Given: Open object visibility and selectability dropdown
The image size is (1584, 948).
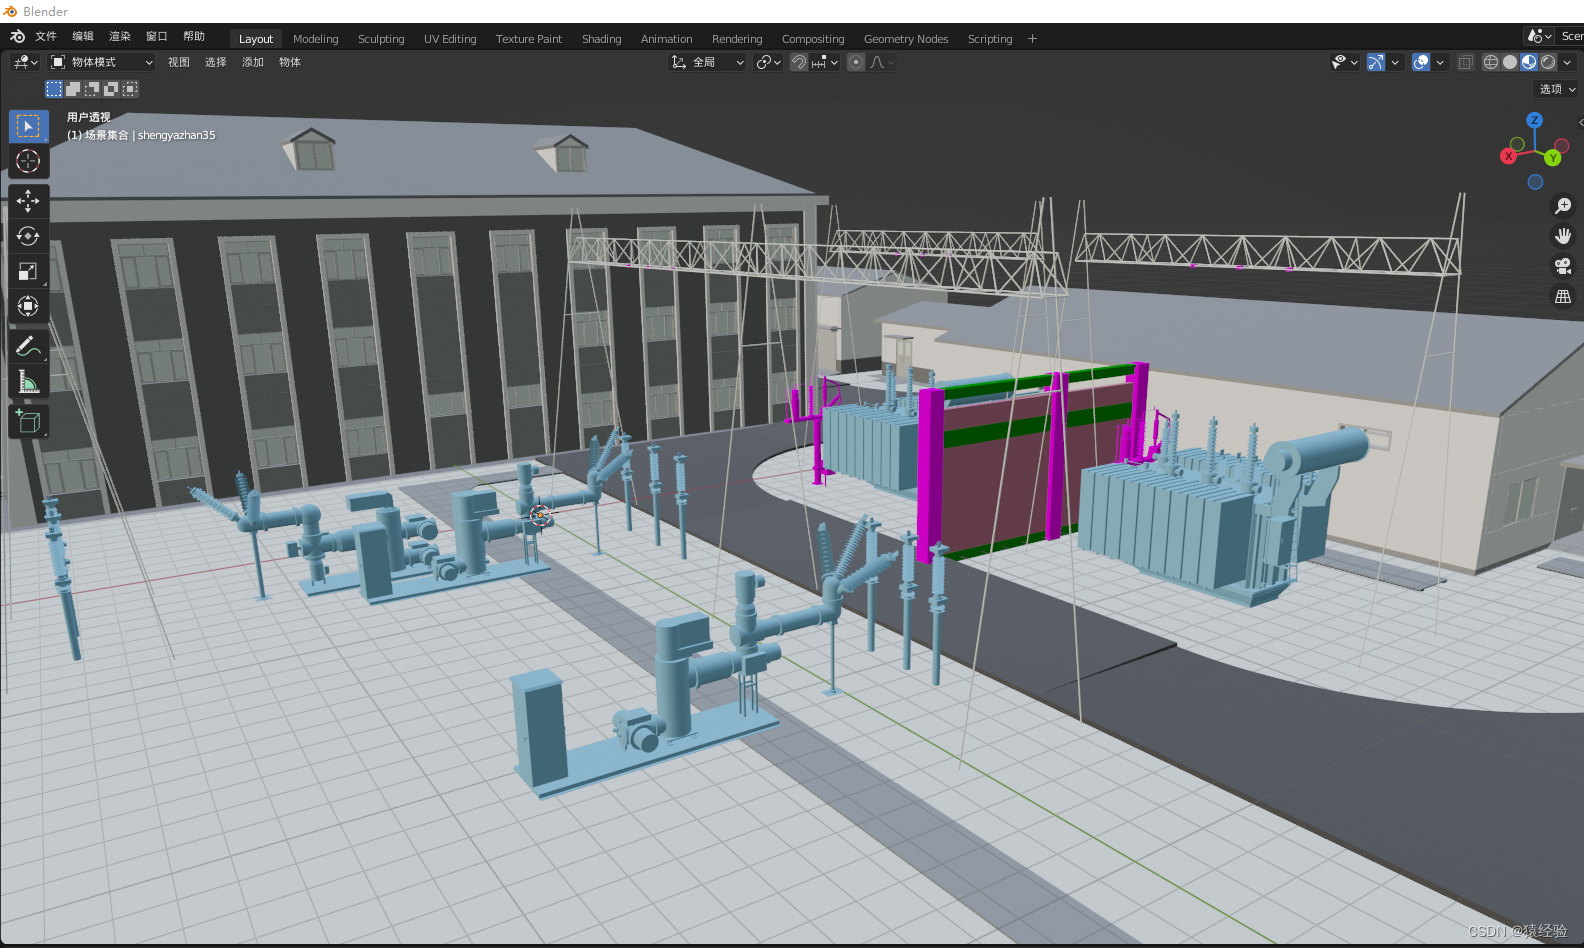Looking at the screenshot, I should 1345,62.
